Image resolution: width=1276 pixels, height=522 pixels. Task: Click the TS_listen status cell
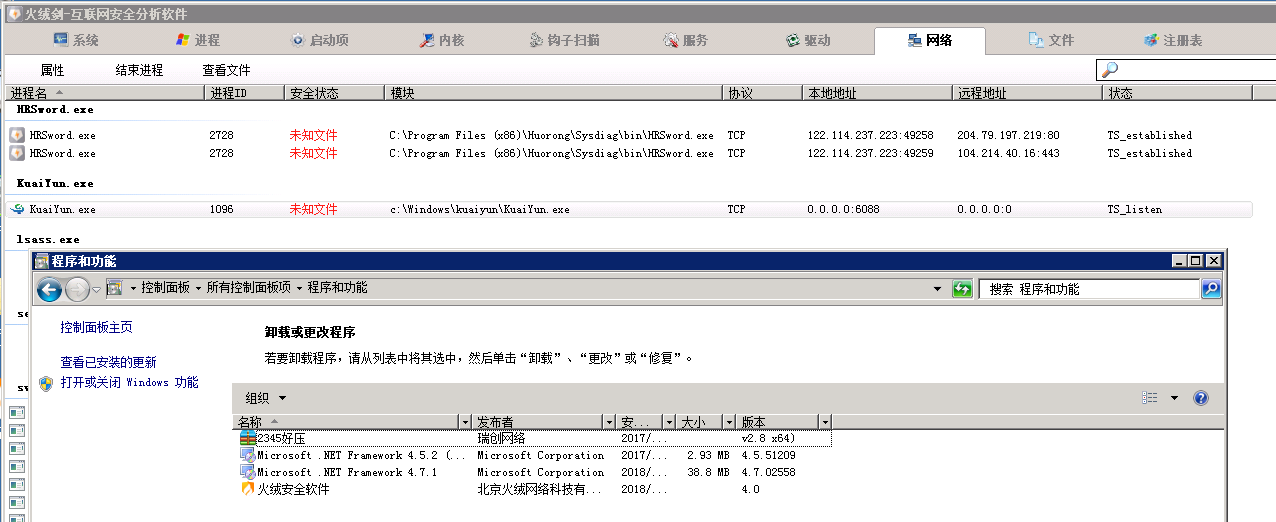(1134, 209)
